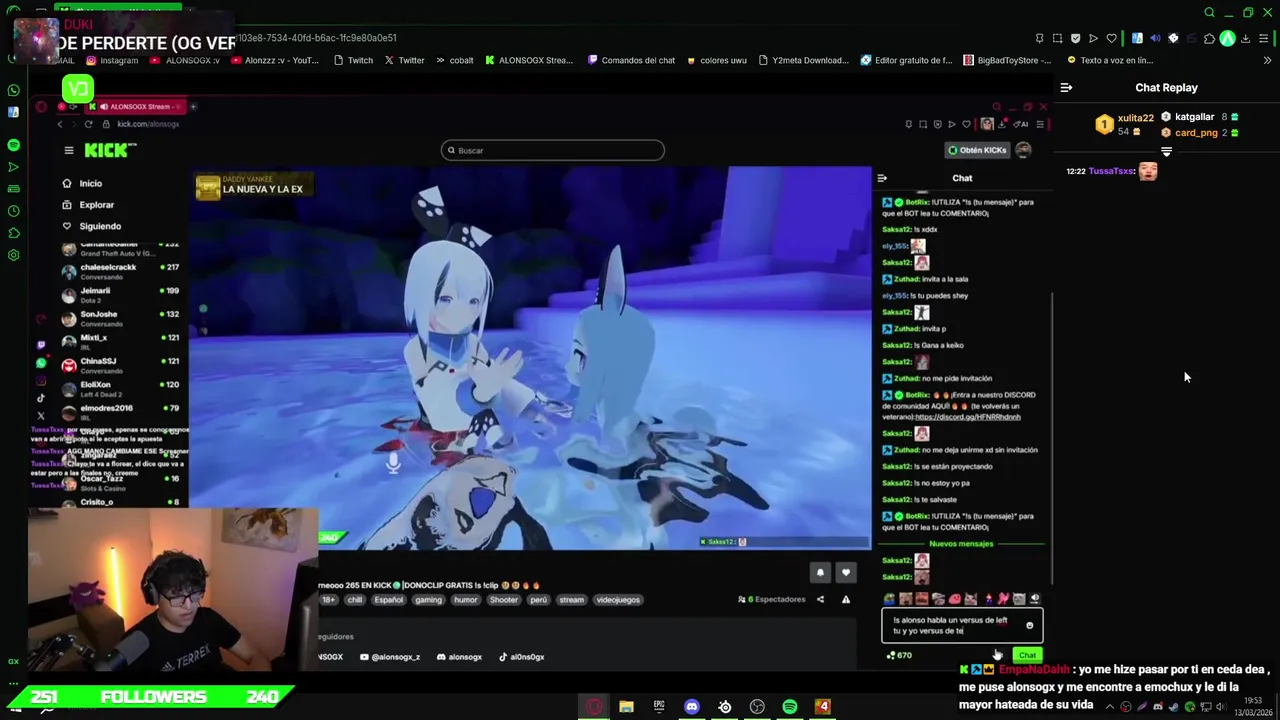Collapse the Kick Chat panel
The image size is (1280, 720).
(882, 178)
